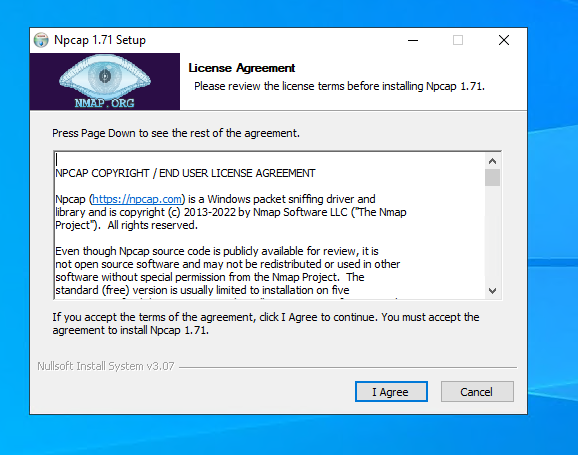Click the scroll up arrow of license text
Viewport: 578px width, 455px height.
(492, 161)
